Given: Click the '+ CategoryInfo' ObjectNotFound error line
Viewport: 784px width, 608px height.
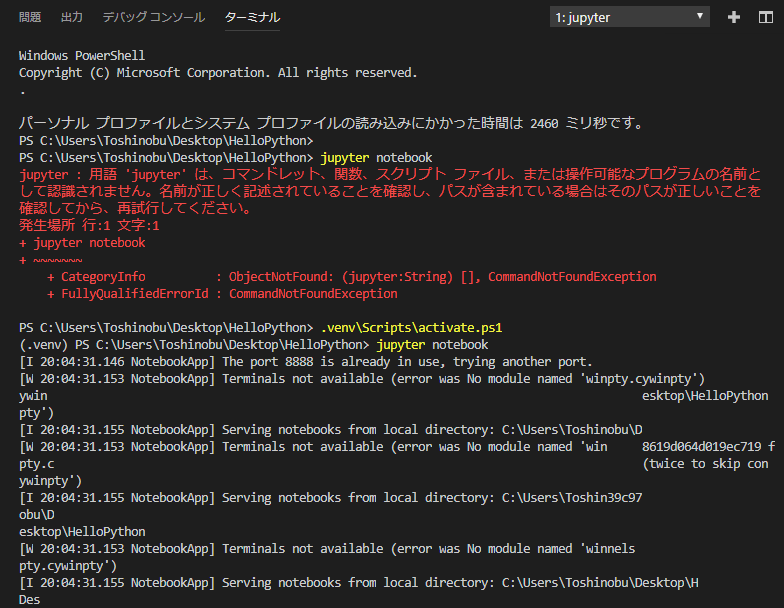Looking at the screenshot, I should point(352,277).
